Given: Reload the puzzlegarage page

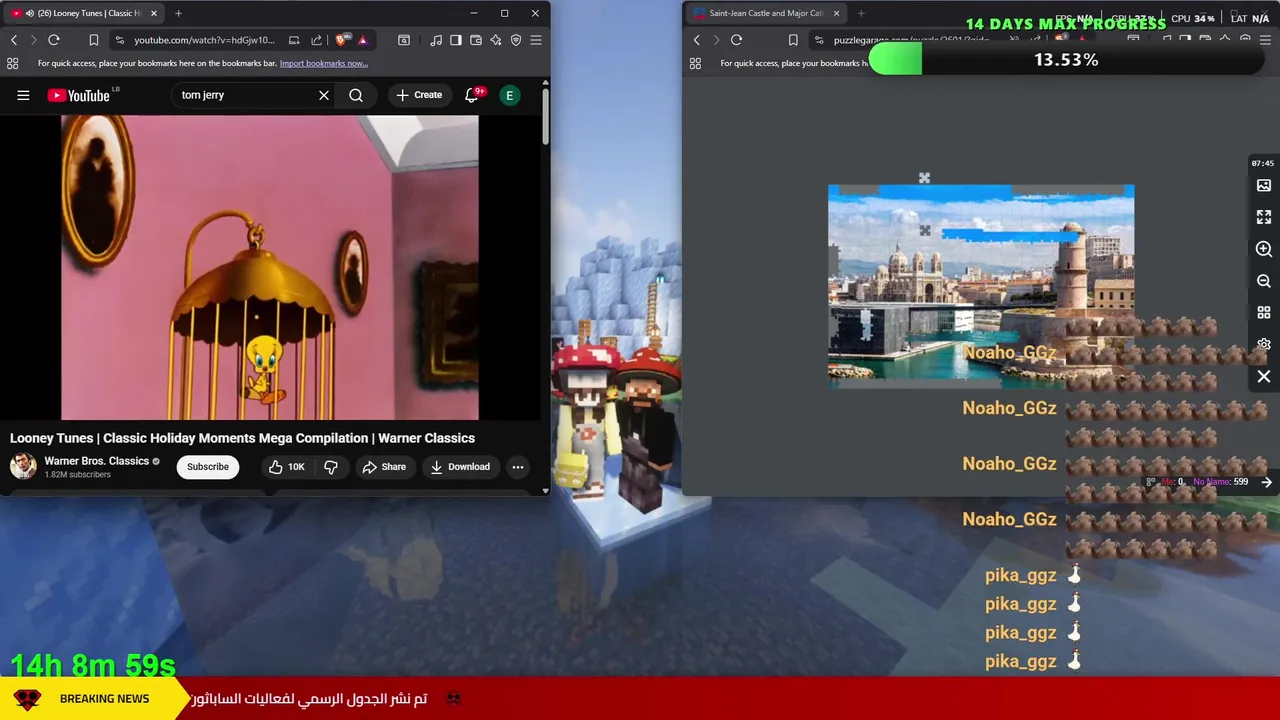Looking at the screenshot, I should coord(736,40).
